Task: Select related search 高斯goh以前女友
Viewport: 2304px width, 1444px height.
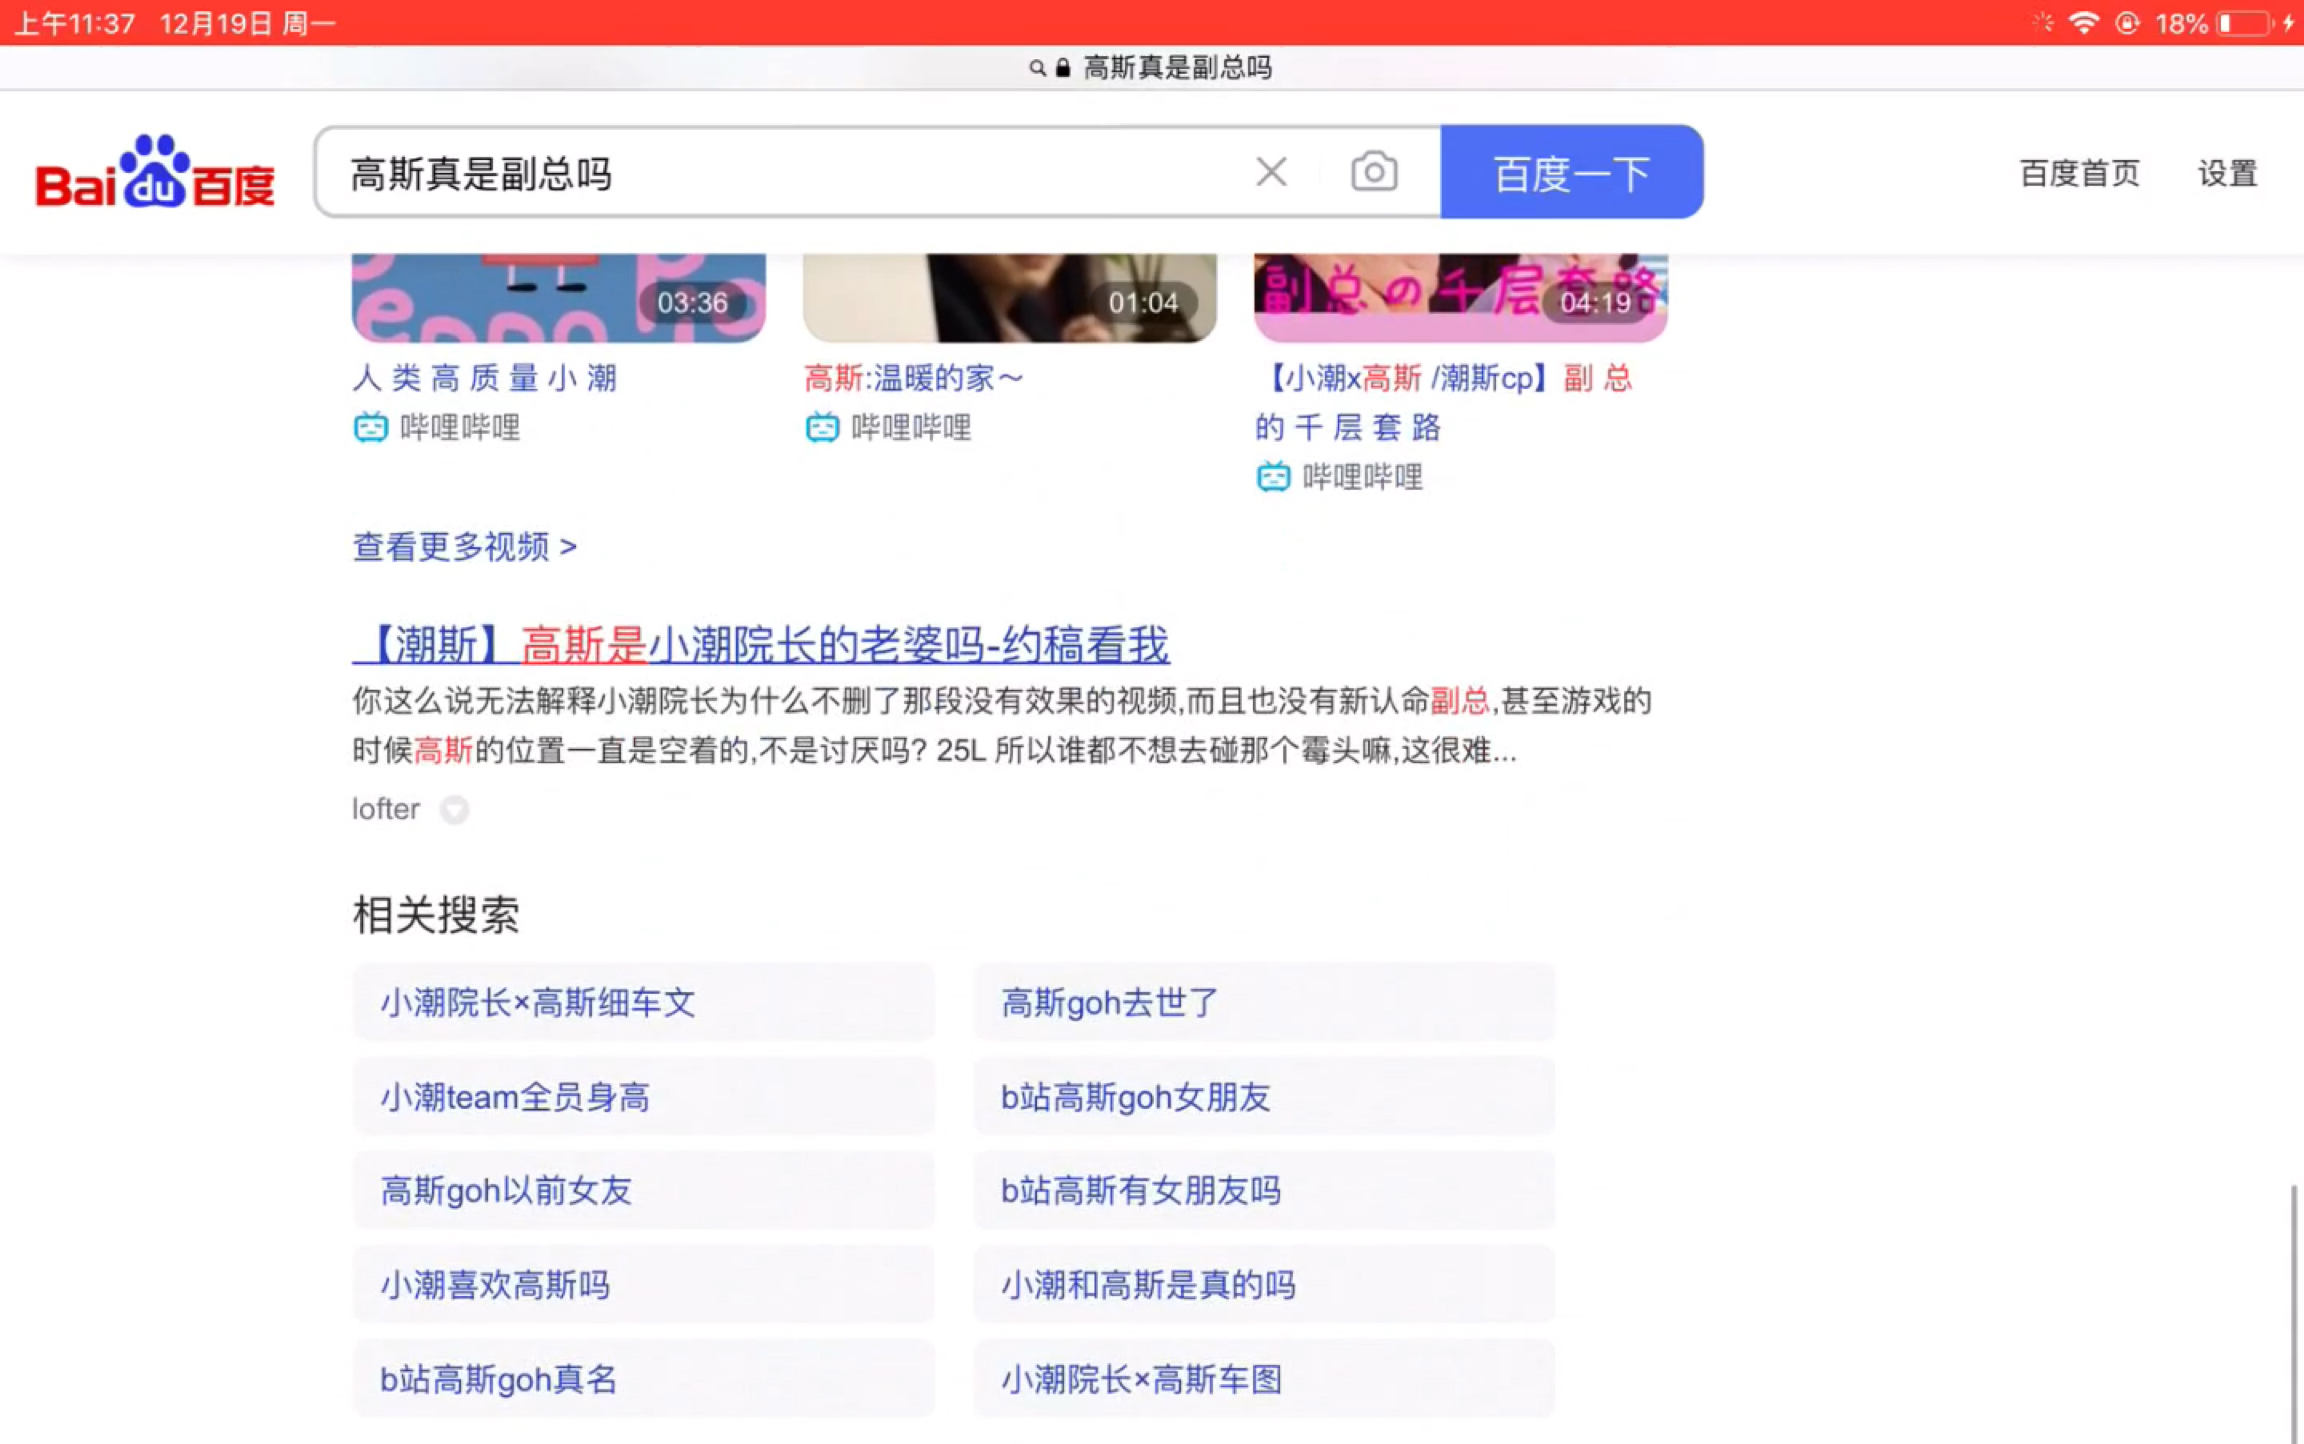Action: (x=644, y=1190)
